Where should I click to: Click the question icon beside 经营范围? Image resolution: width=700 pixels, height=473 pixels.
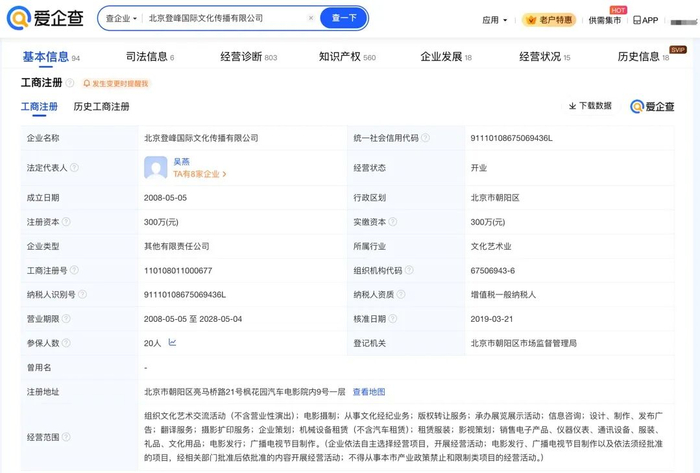66,436
